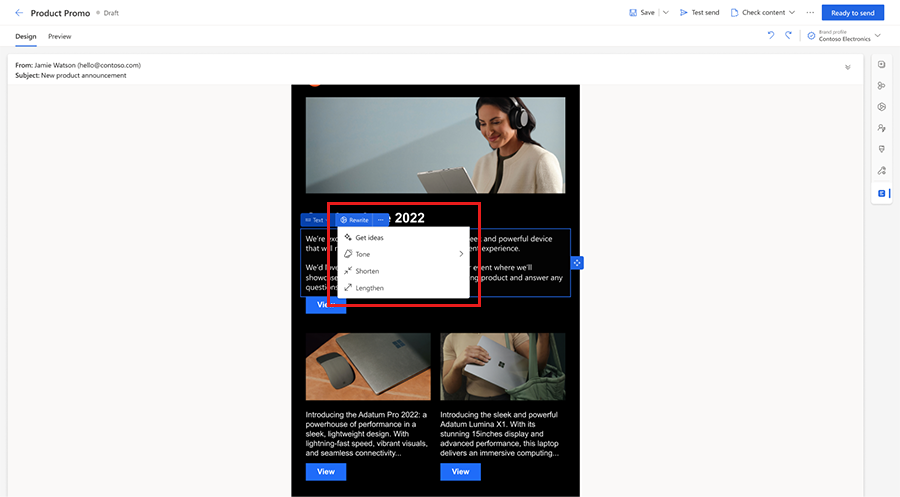Select the Adatum Lumina X1 laptop image
Screen dimensions: 900x497
503,367
